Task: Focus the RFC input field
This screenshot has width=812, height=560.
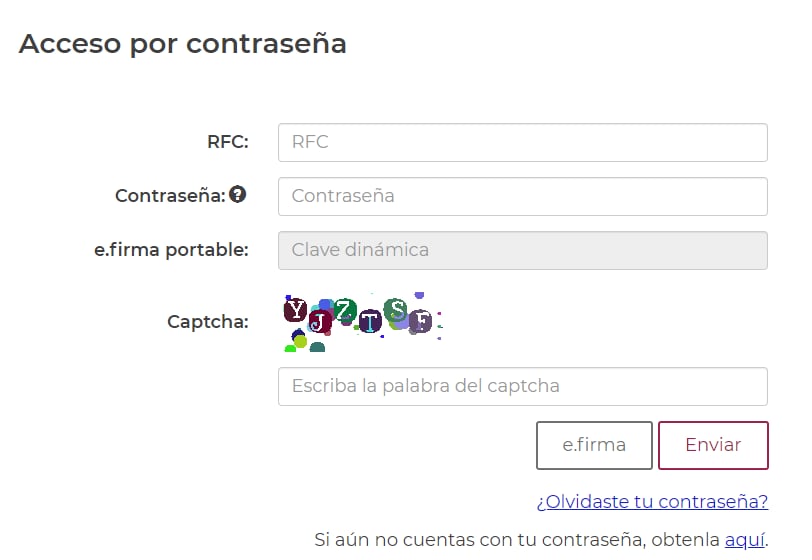Action: 522,142
